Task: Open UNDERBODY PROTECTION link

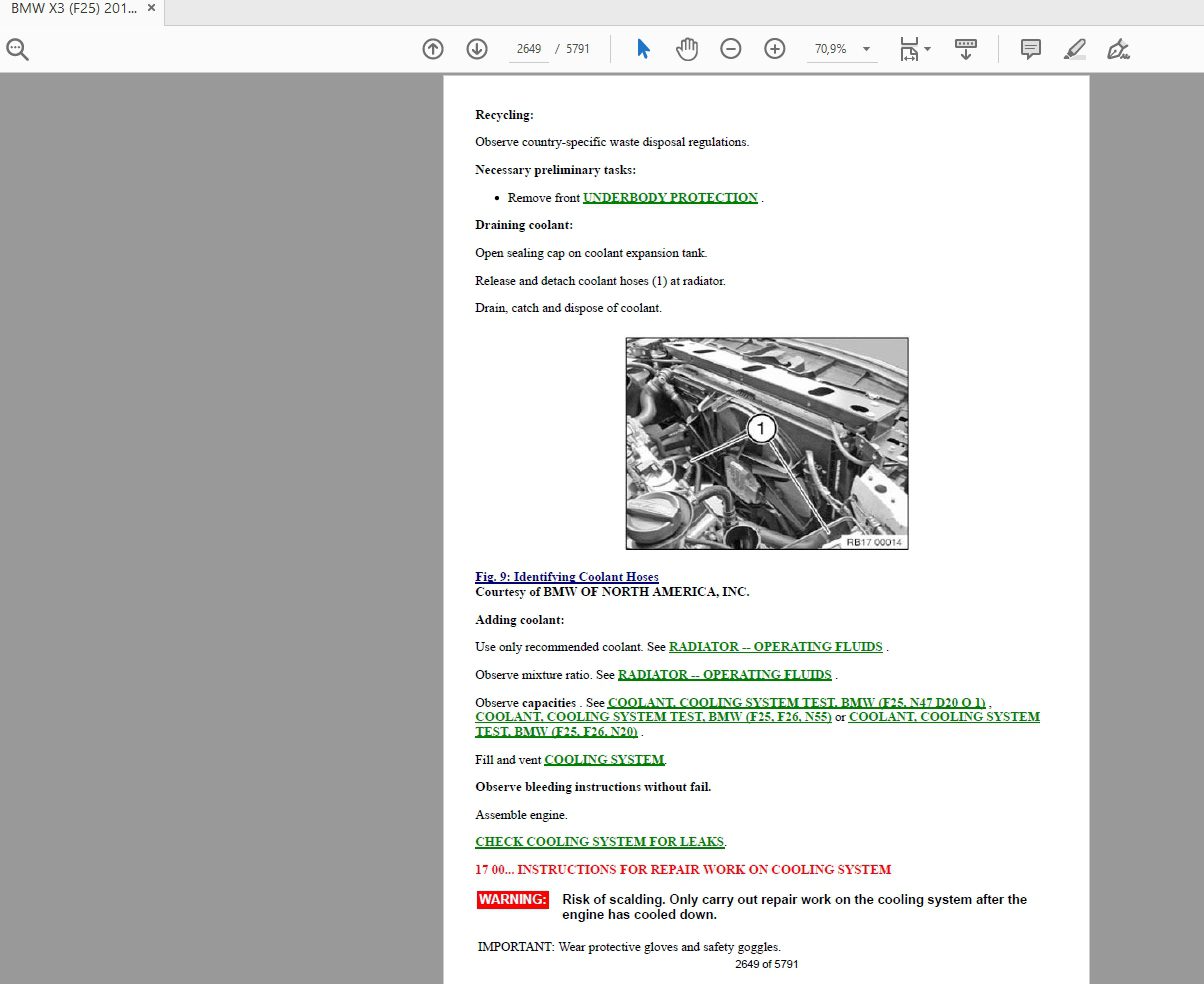Action: point(670,198)
